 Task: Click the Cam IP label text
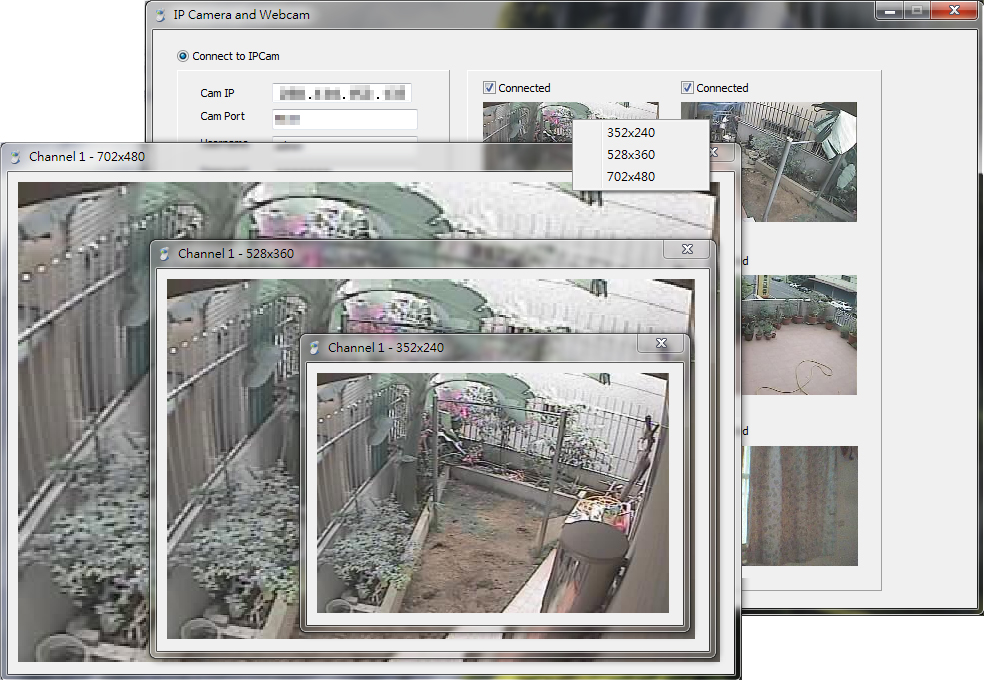(x=217, y=93)
